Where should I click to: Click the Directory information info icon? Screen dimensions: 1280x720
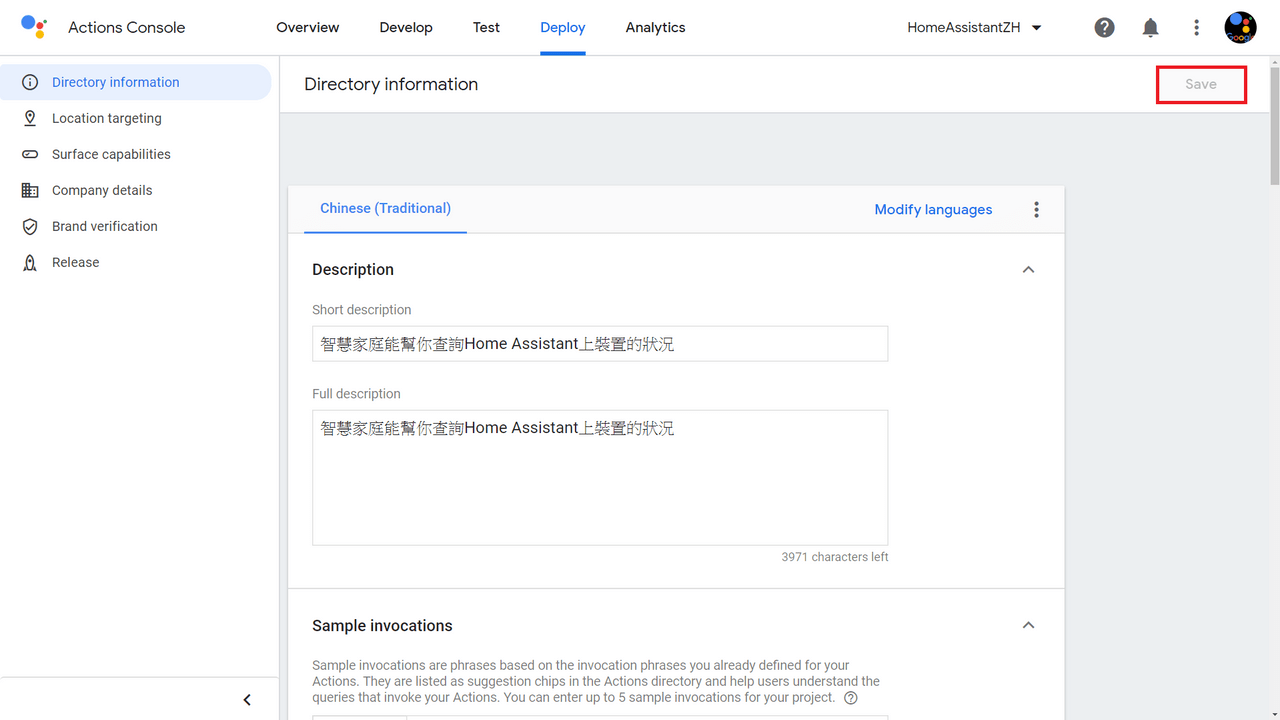tap(30, 82)
